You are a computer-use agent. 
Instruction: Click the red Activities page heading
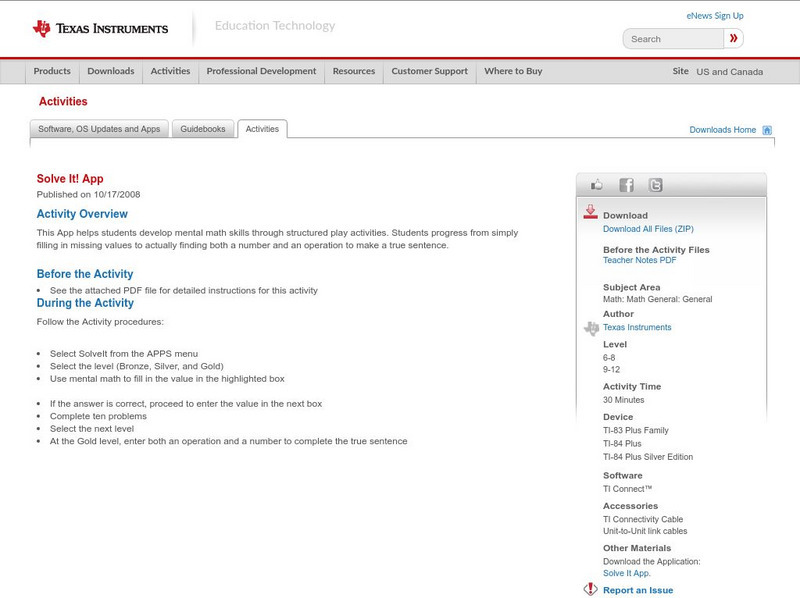[x=63, y=102]
